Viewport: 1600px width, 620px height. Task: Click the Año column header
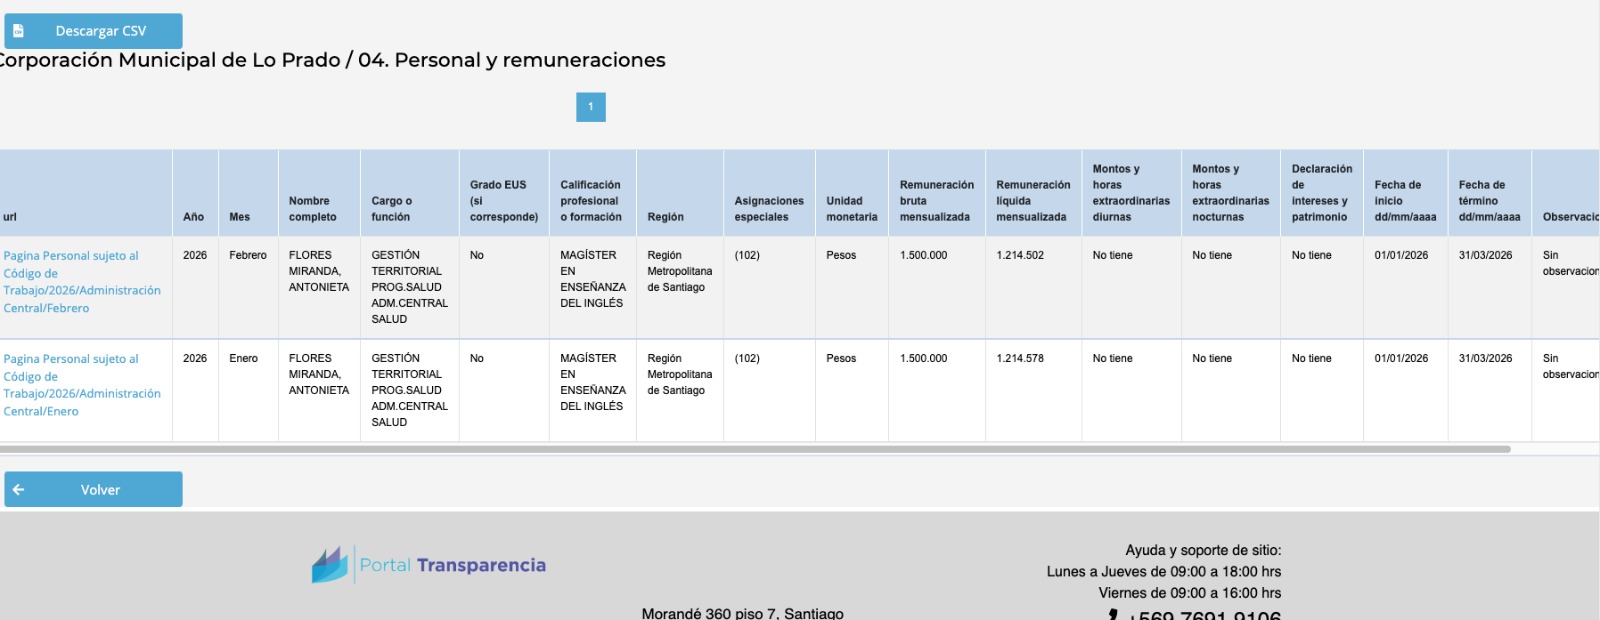pos(194,217)
